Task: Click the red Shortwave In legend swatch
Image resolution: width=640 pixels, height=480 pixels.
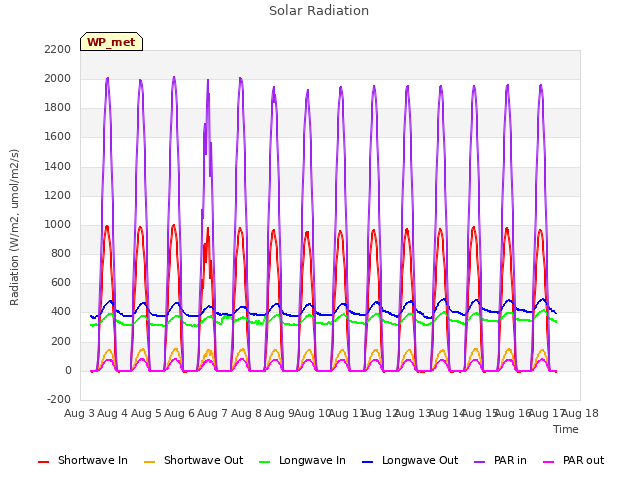Action: click(44, 462)
